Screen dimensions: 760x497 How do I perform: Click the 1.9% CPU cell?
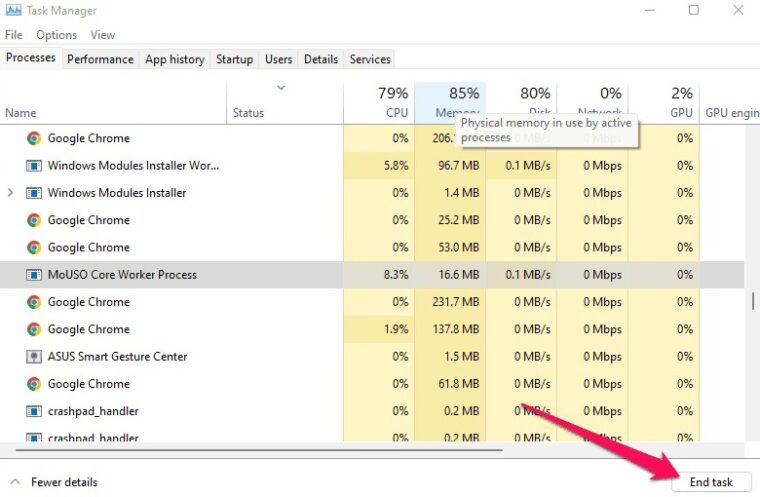pyautogui.click(x=379, y=329)
